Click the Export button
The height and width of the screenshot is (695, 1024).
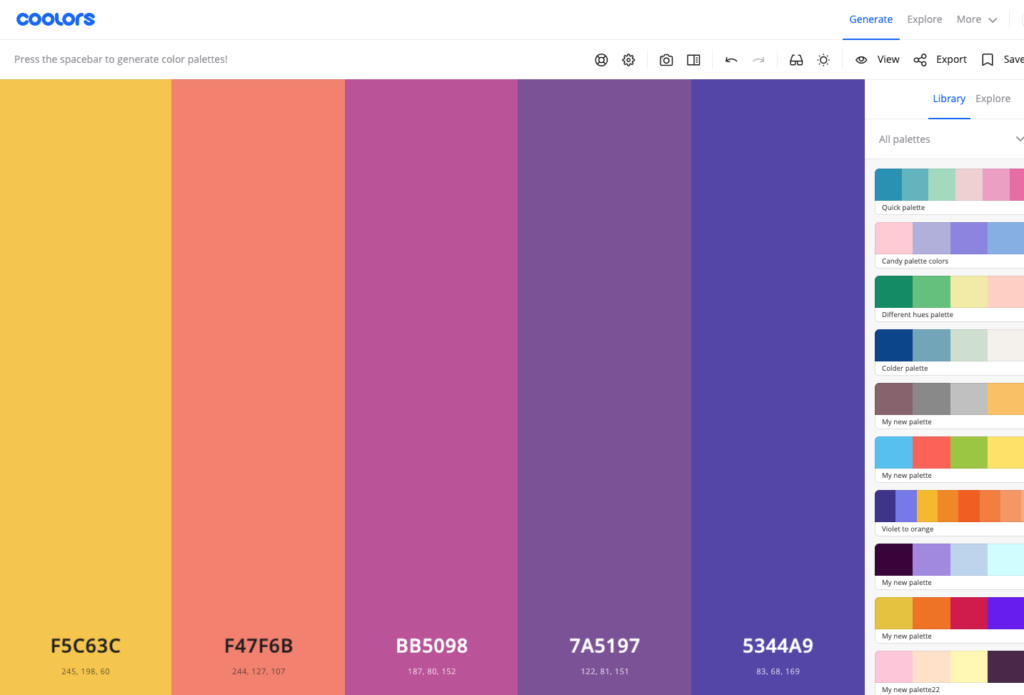[x=940, y=60]
